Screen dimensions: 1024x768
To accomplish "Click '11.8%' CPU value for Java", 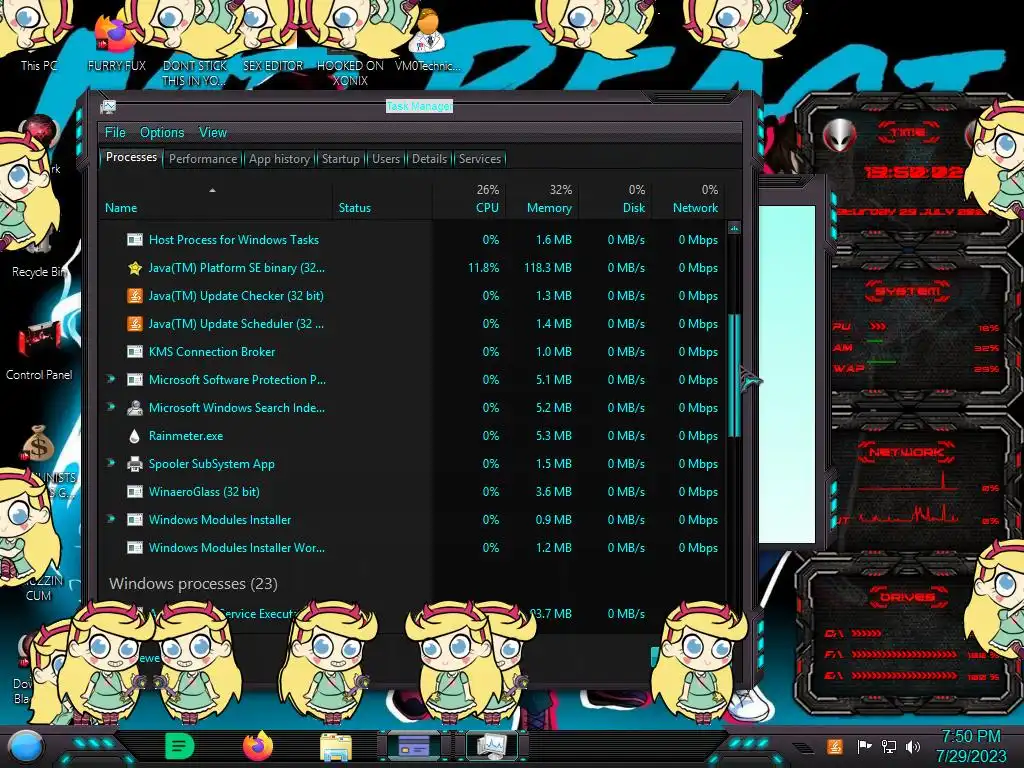I will coord(483,268).
